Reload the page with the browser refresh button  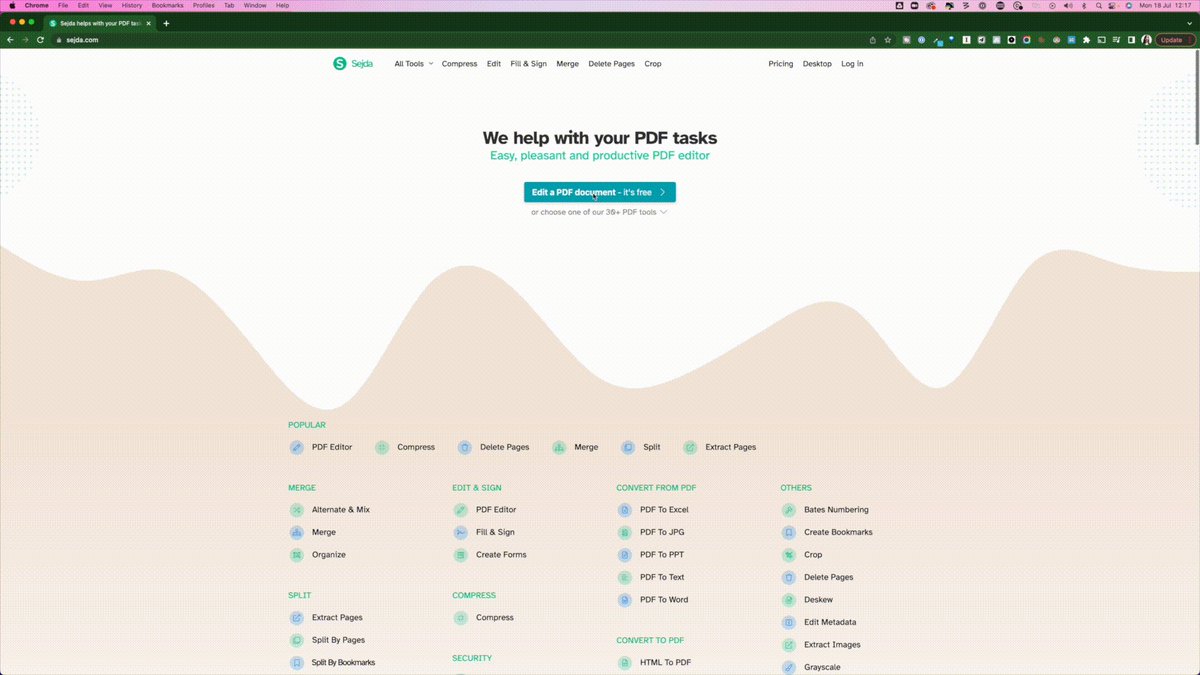[40, 40]
